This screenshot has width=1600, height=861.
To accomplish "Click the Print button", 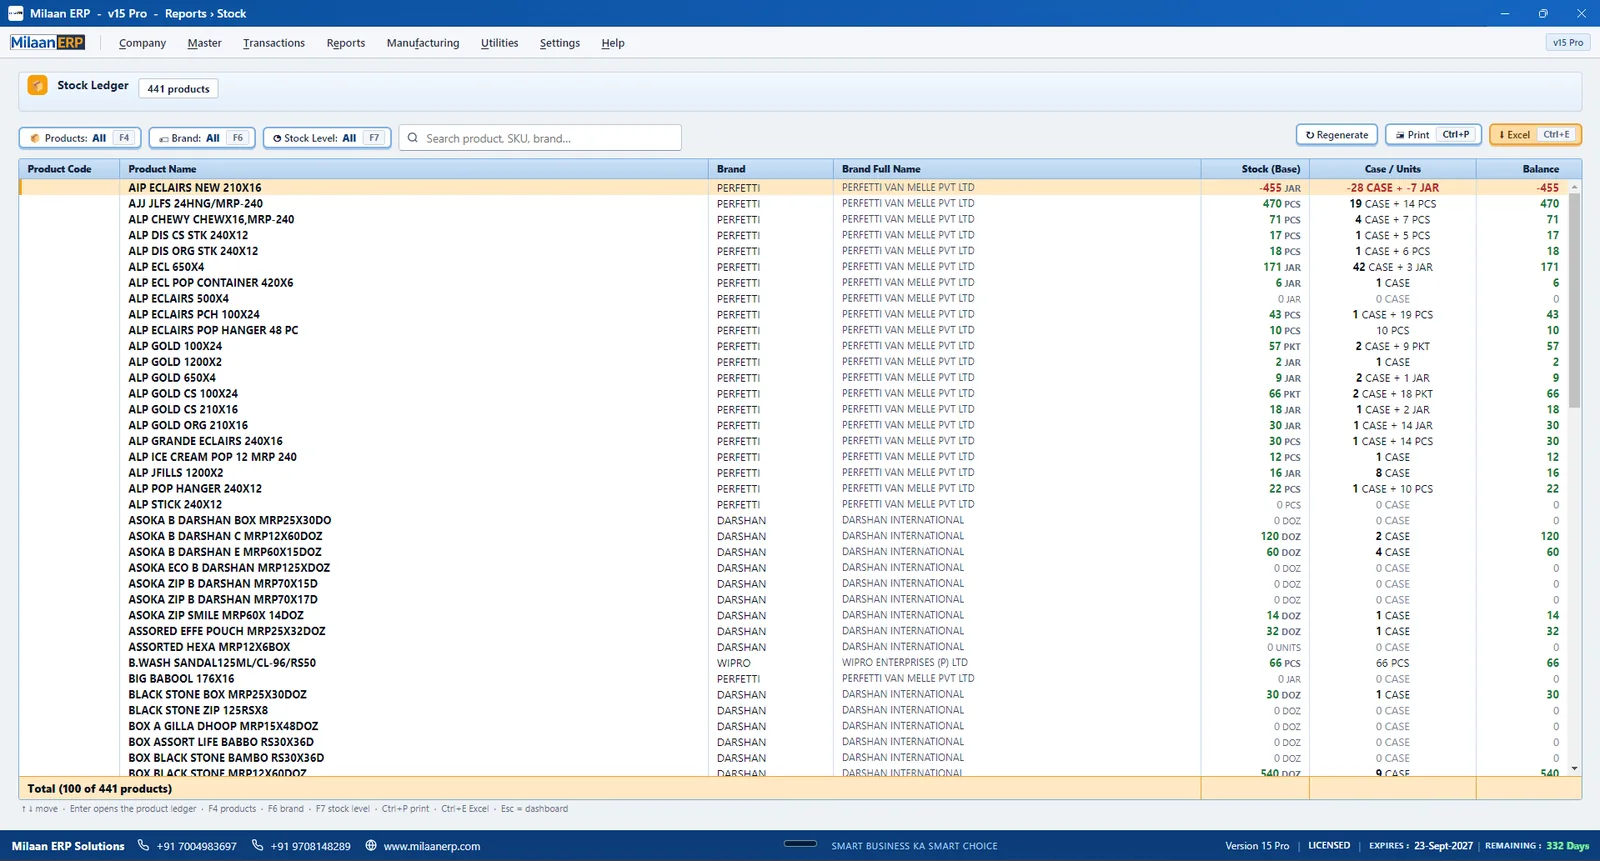I will (x=1432, y=135).
